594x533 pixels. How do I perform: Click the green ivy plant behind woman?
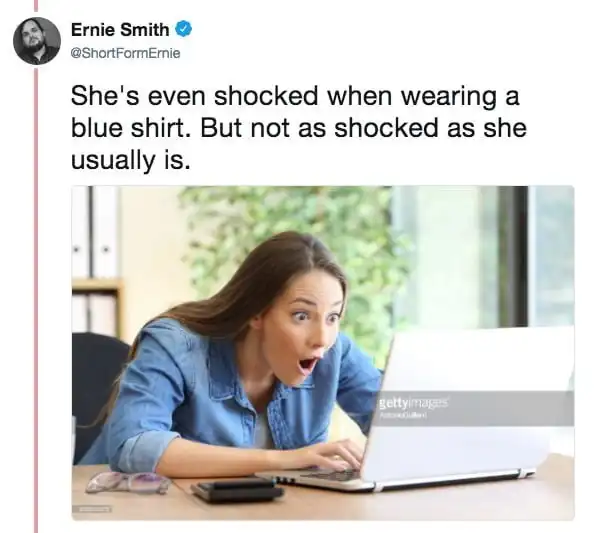[288, 242]
